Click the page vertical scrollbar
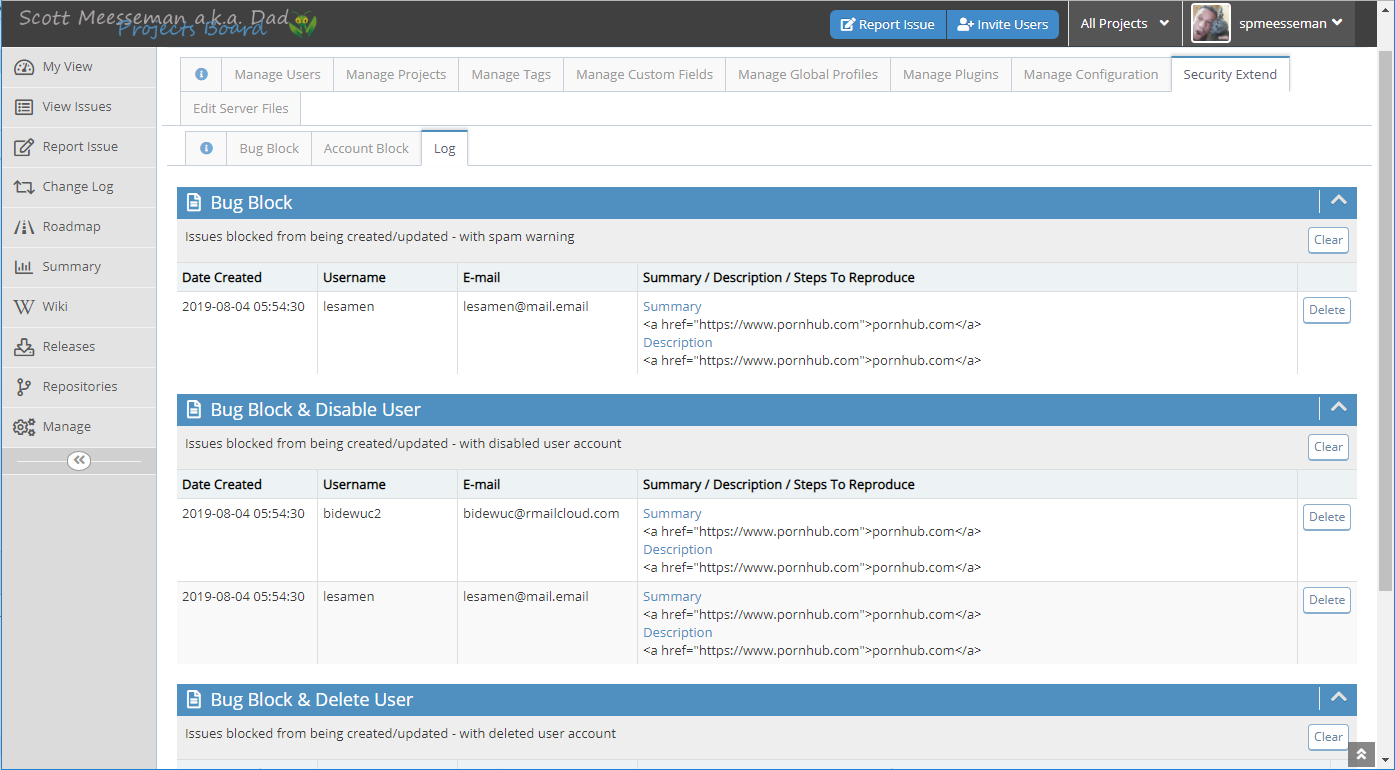The width and height of the screenshot is (1395, 770). 1385,320
